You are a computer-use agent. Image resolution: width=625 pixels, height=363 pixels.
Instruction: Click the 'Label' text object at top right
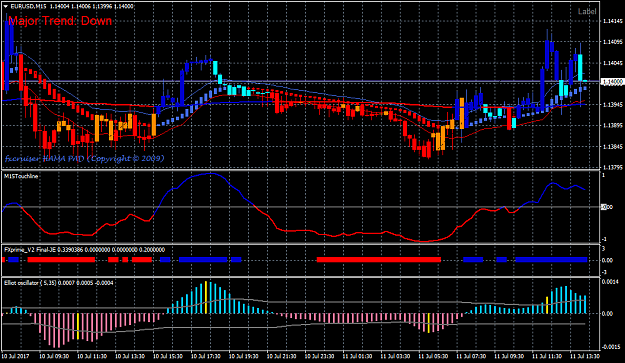click(587, 12)
